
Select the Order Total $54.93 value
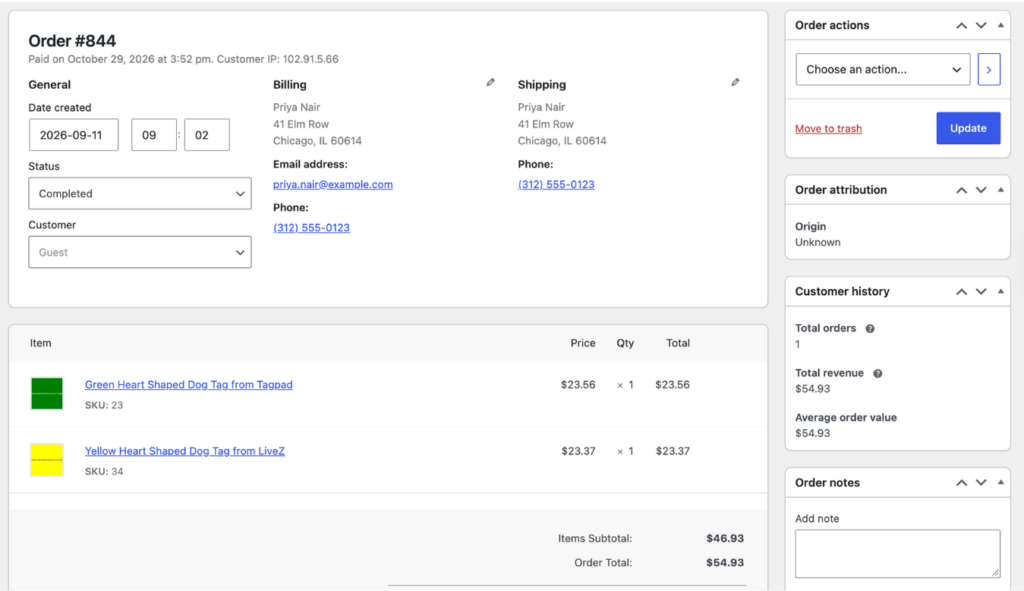click(x=725, y=562)
